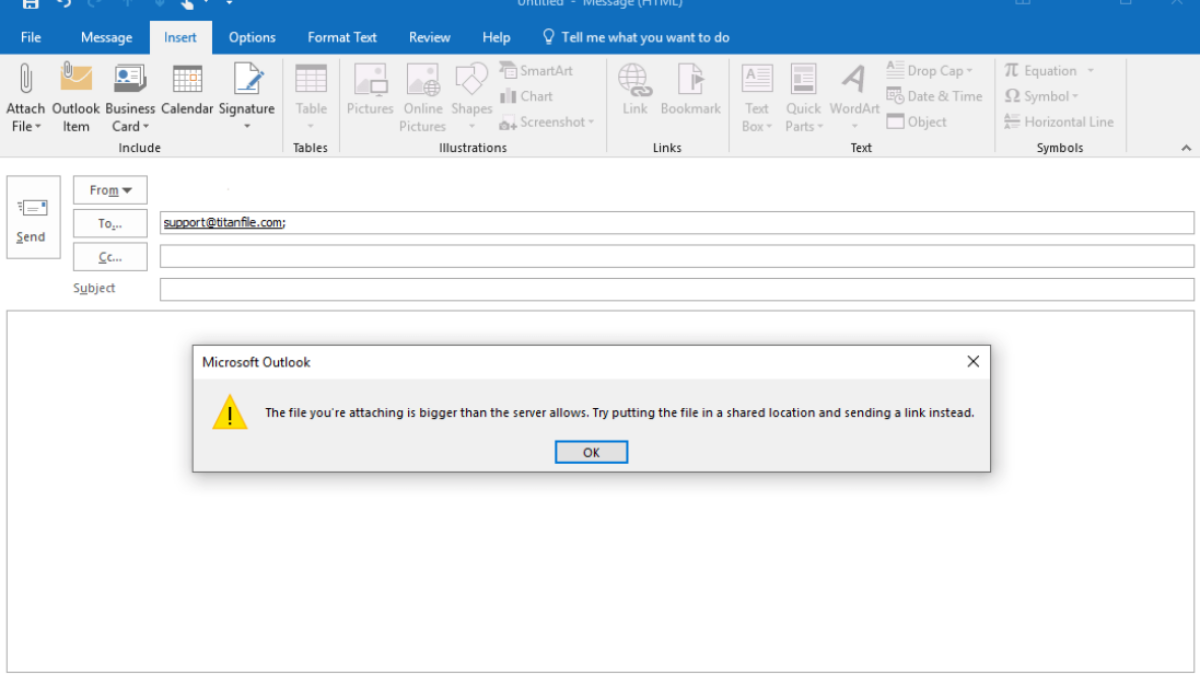Collapse the ribbon with the chevron
The image size is (1200, 675).
pyautogui.click(x=1186, y=148)
